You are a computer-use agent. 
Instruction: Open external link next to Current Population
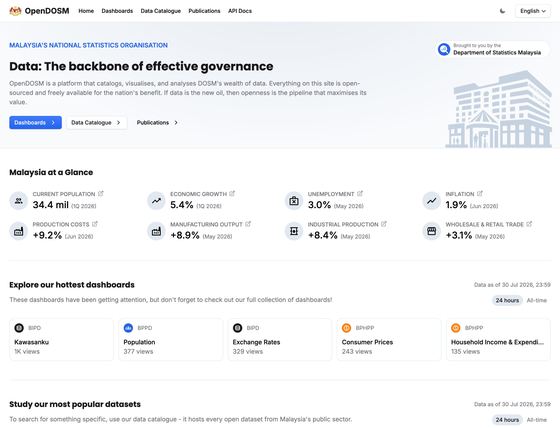coord(101,194)
